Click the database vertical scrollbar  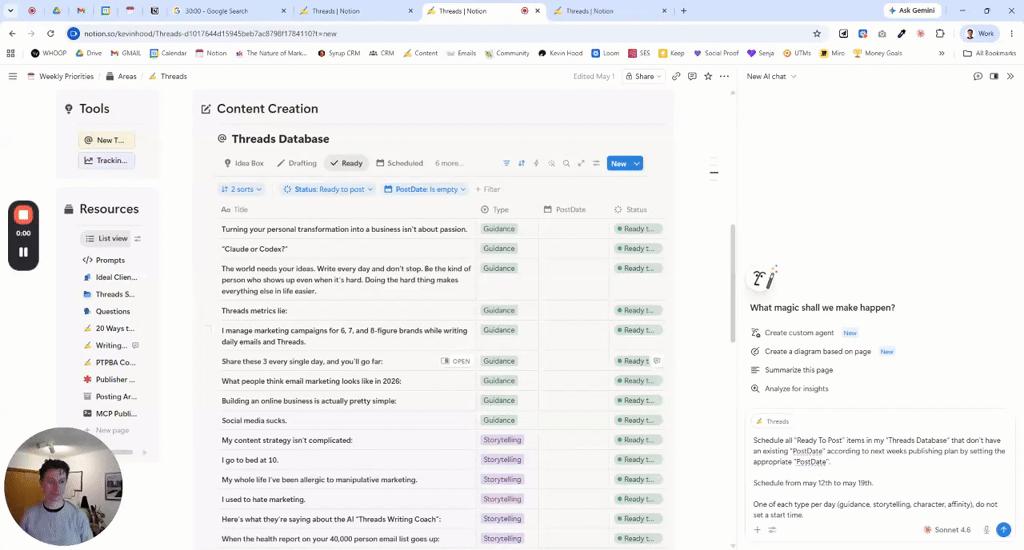coord(733,283)
